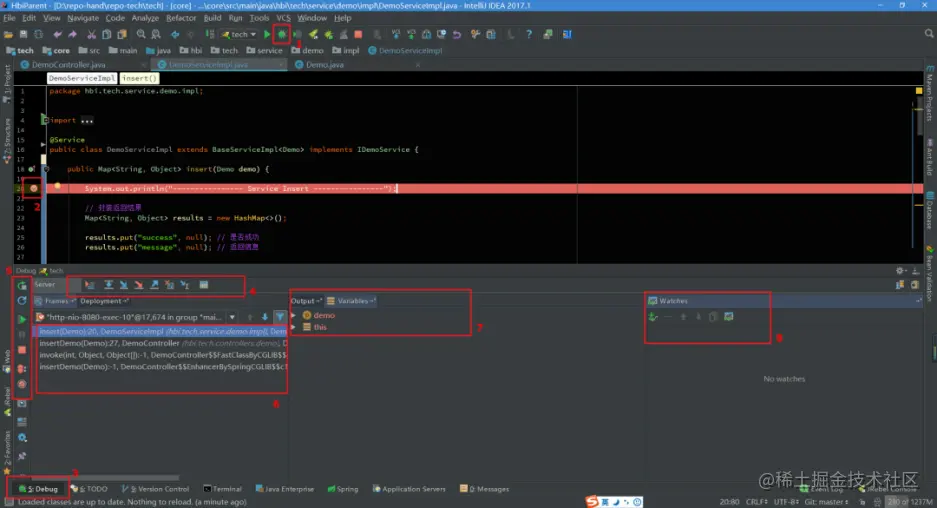Image resolution: width=937 pixels, height=508 pixels.
Task: Toggle tool window visibility at bottom-left corner
Action: pyautogui.click(x=8, y=502)
